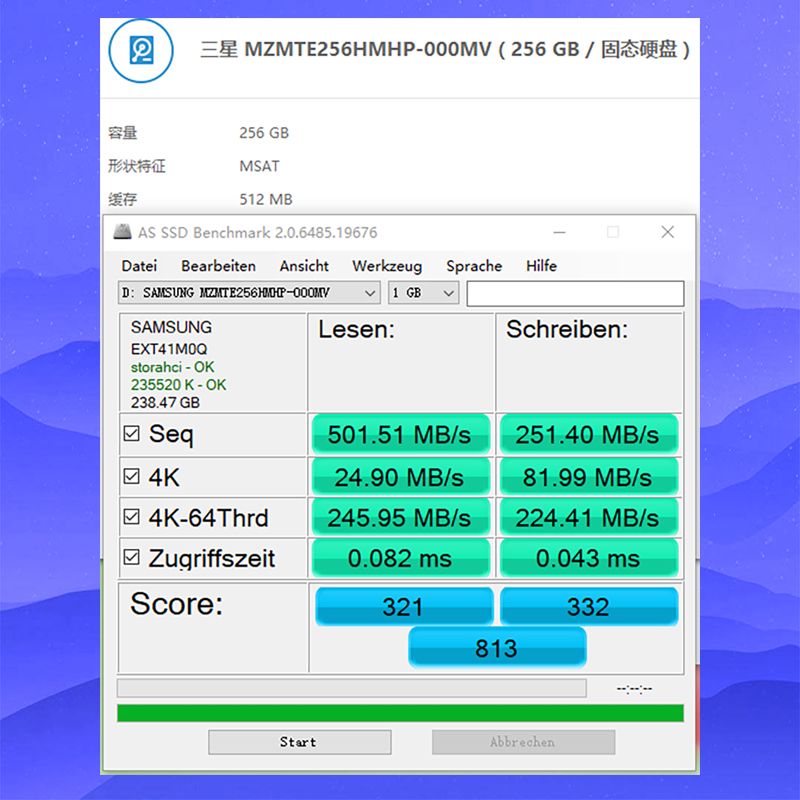Image resolution: width=800 pixels, height=800 pixels.
Task: Open the Werkzeug menu
Action: click(x=387, y=266)
